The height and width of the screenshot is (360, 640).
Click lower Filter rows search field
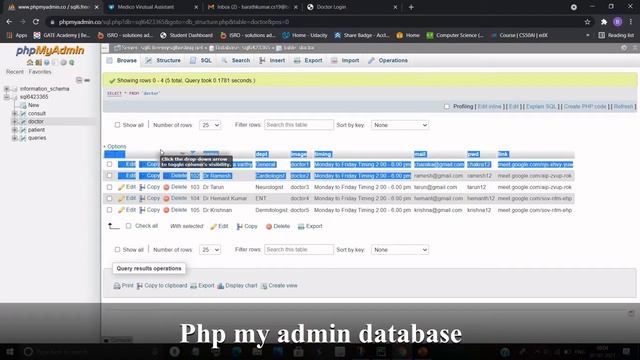coord(299,249)
